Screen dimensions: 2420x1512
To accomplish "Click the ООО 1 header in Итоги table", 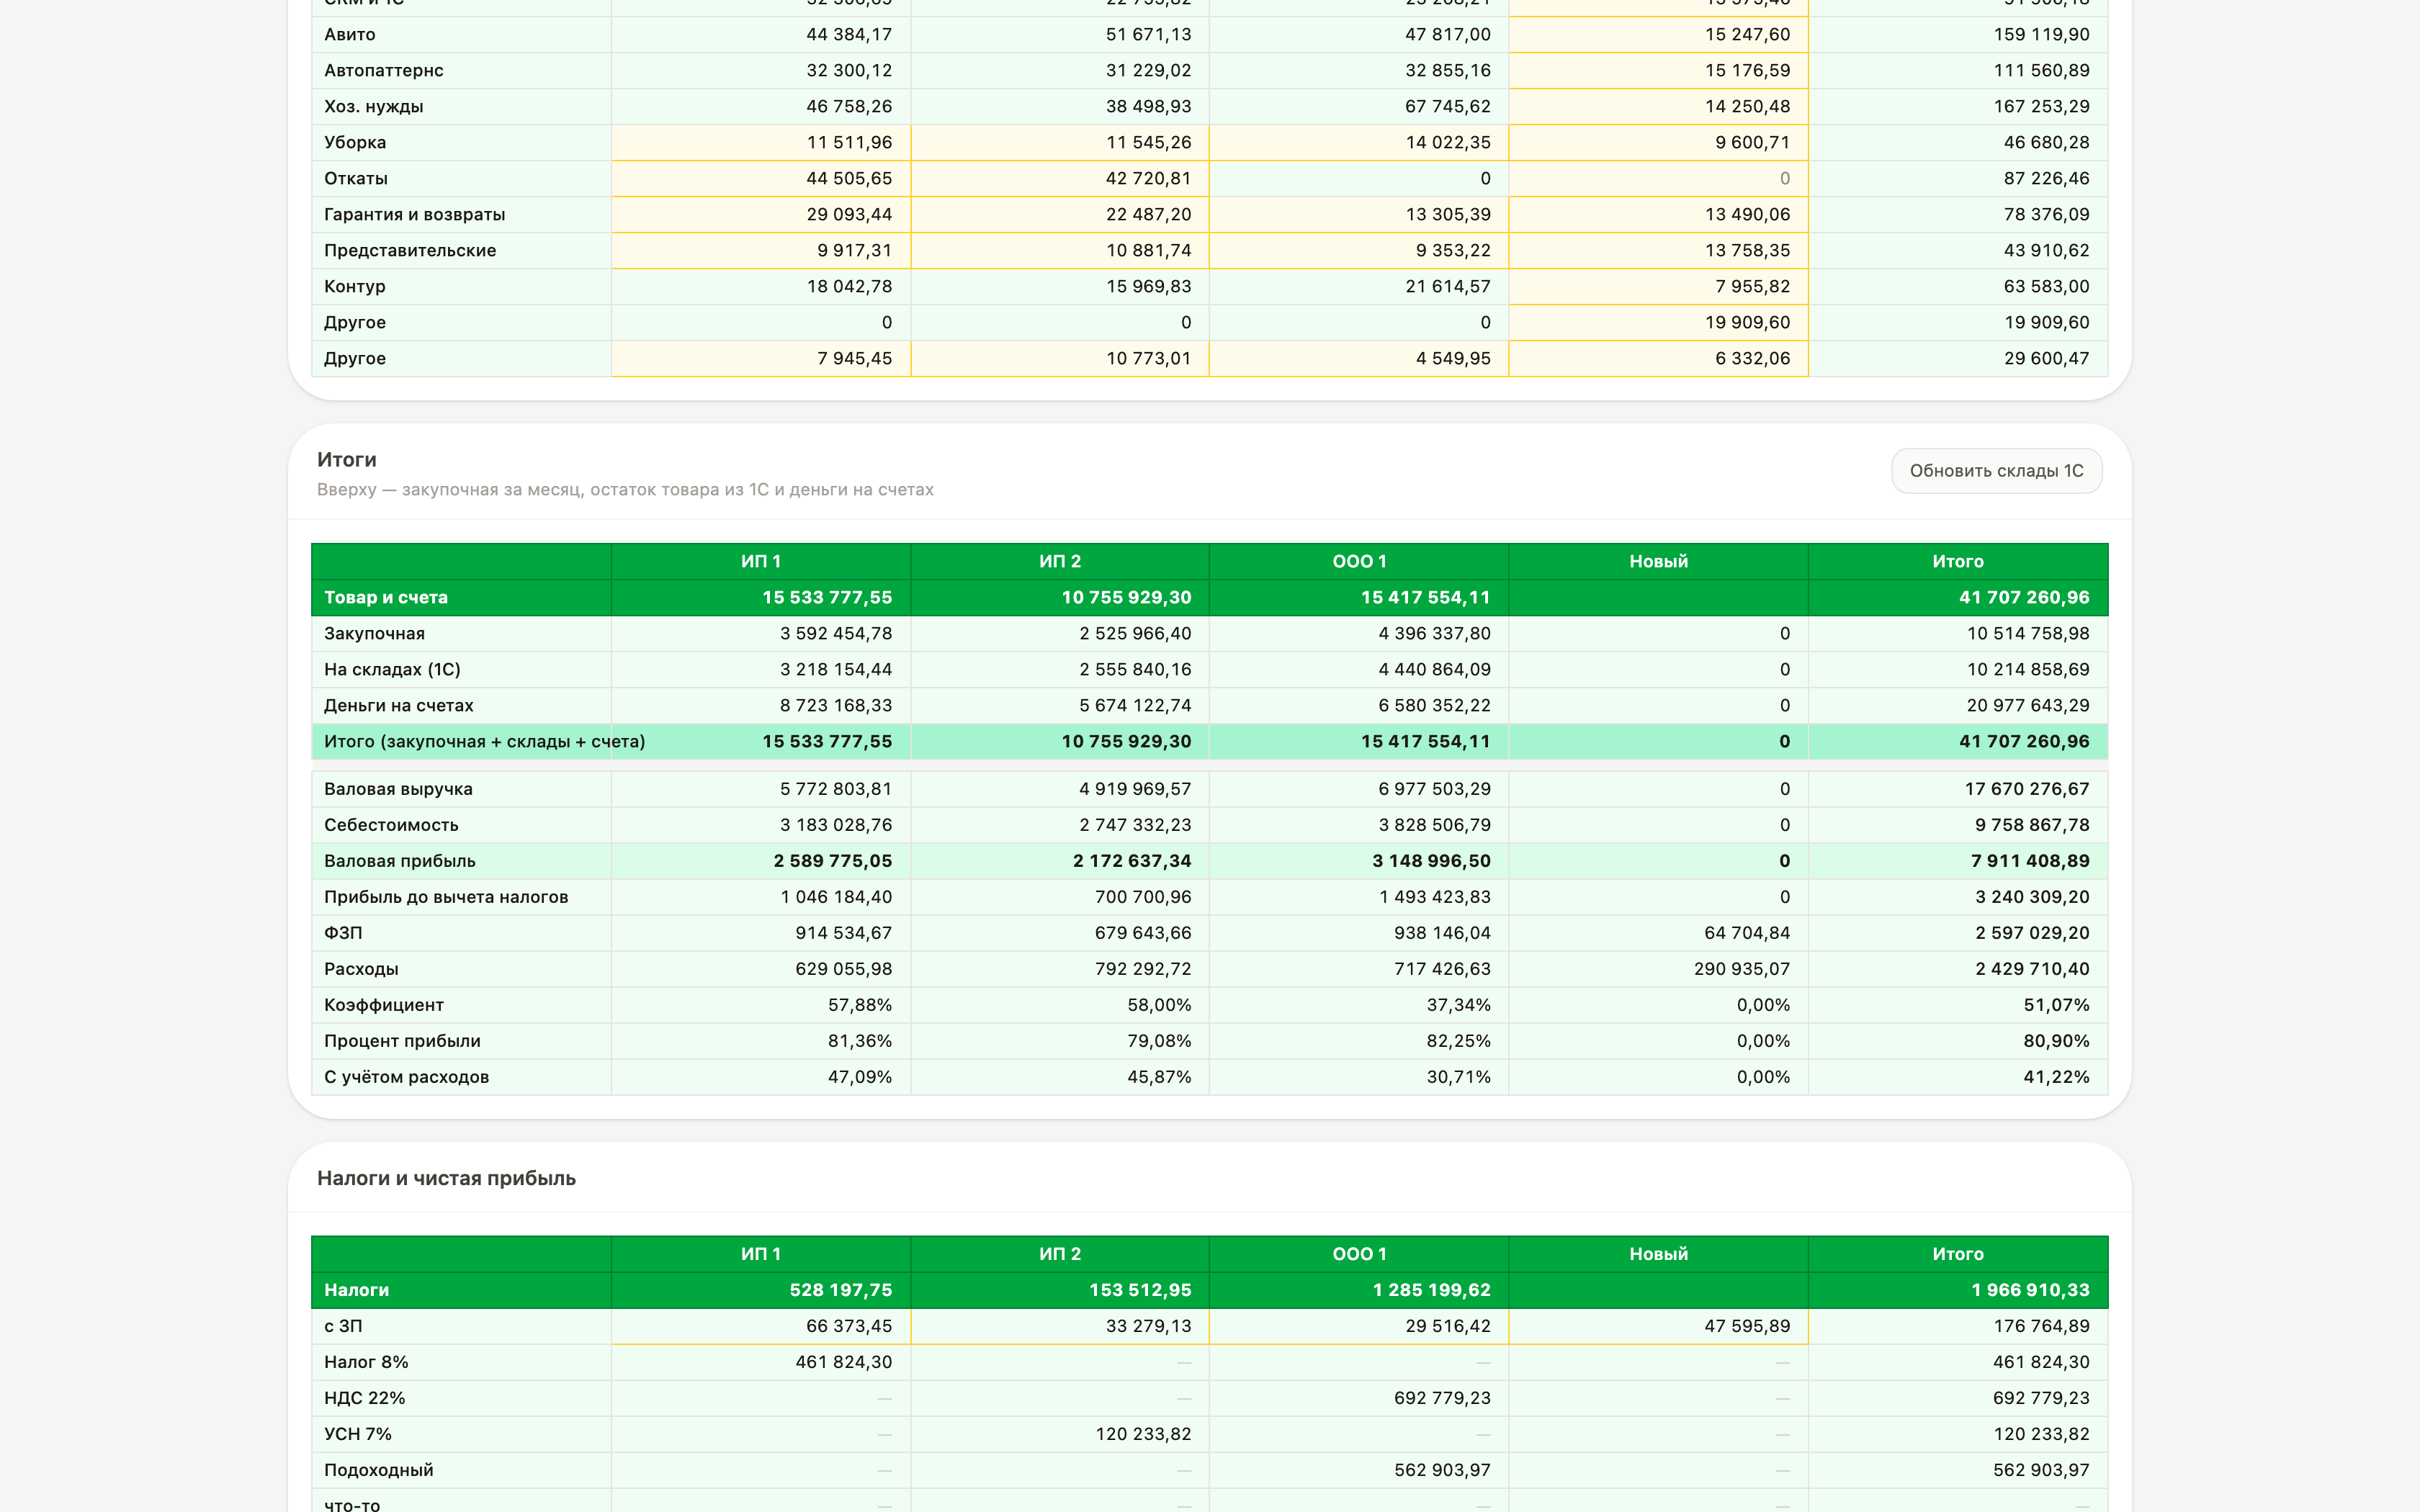I will click(x=1359, y=562).
